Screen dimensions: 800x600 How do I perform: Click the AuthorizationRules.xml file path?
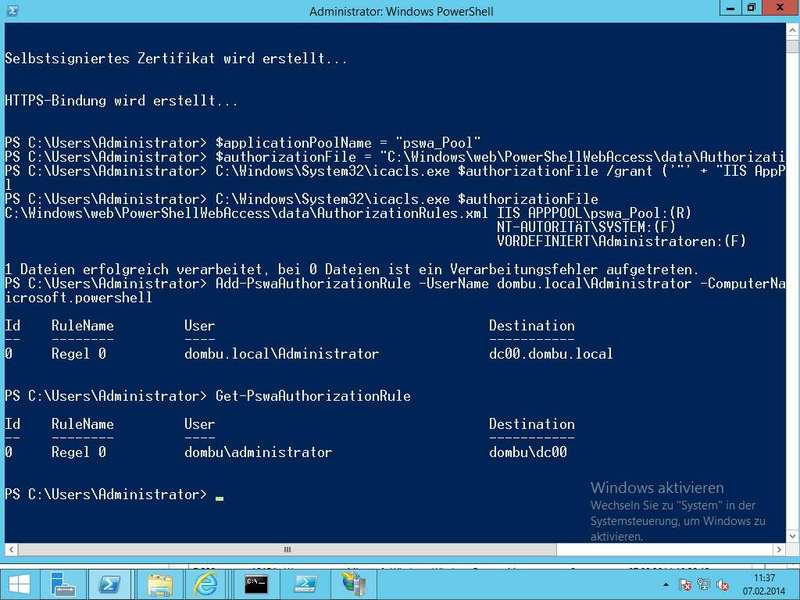click(x=246, y=213)
